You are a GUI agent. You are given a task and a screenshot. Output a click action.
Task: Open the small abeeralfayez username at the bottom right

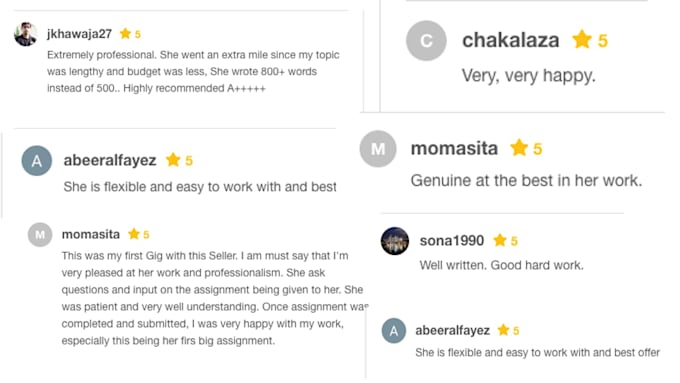click(452, 331)
